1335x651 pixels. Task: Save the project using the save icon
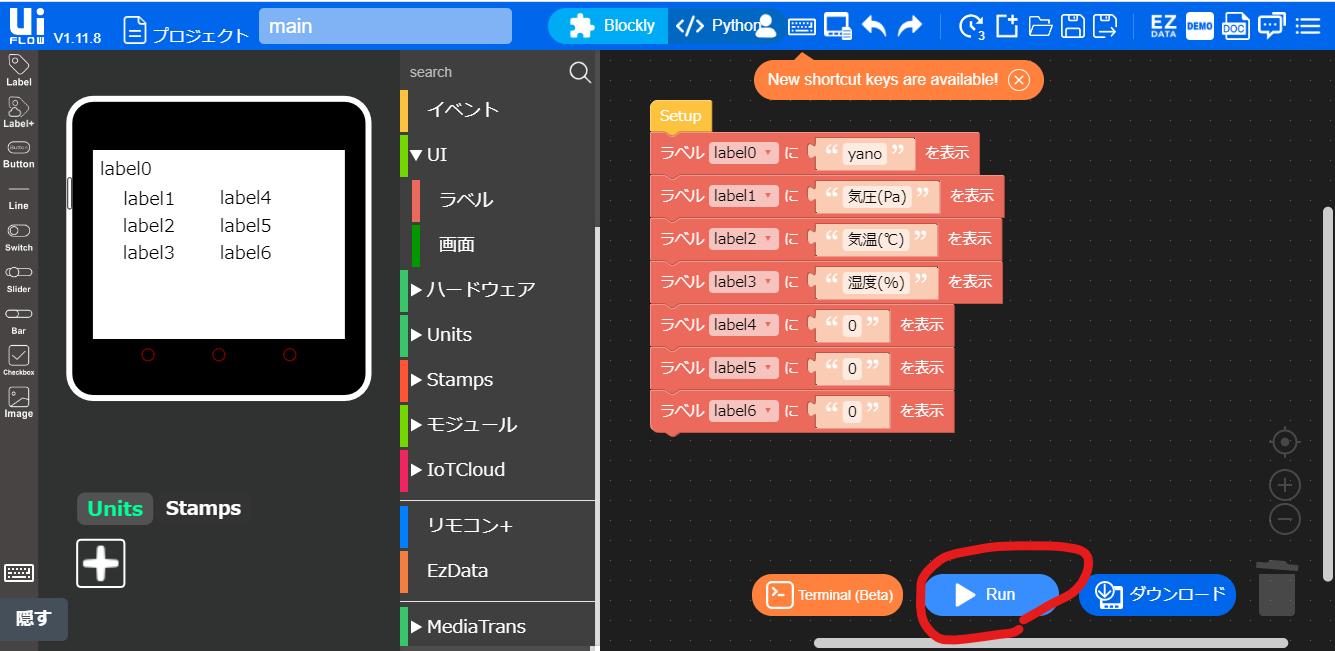(1073, 26)
